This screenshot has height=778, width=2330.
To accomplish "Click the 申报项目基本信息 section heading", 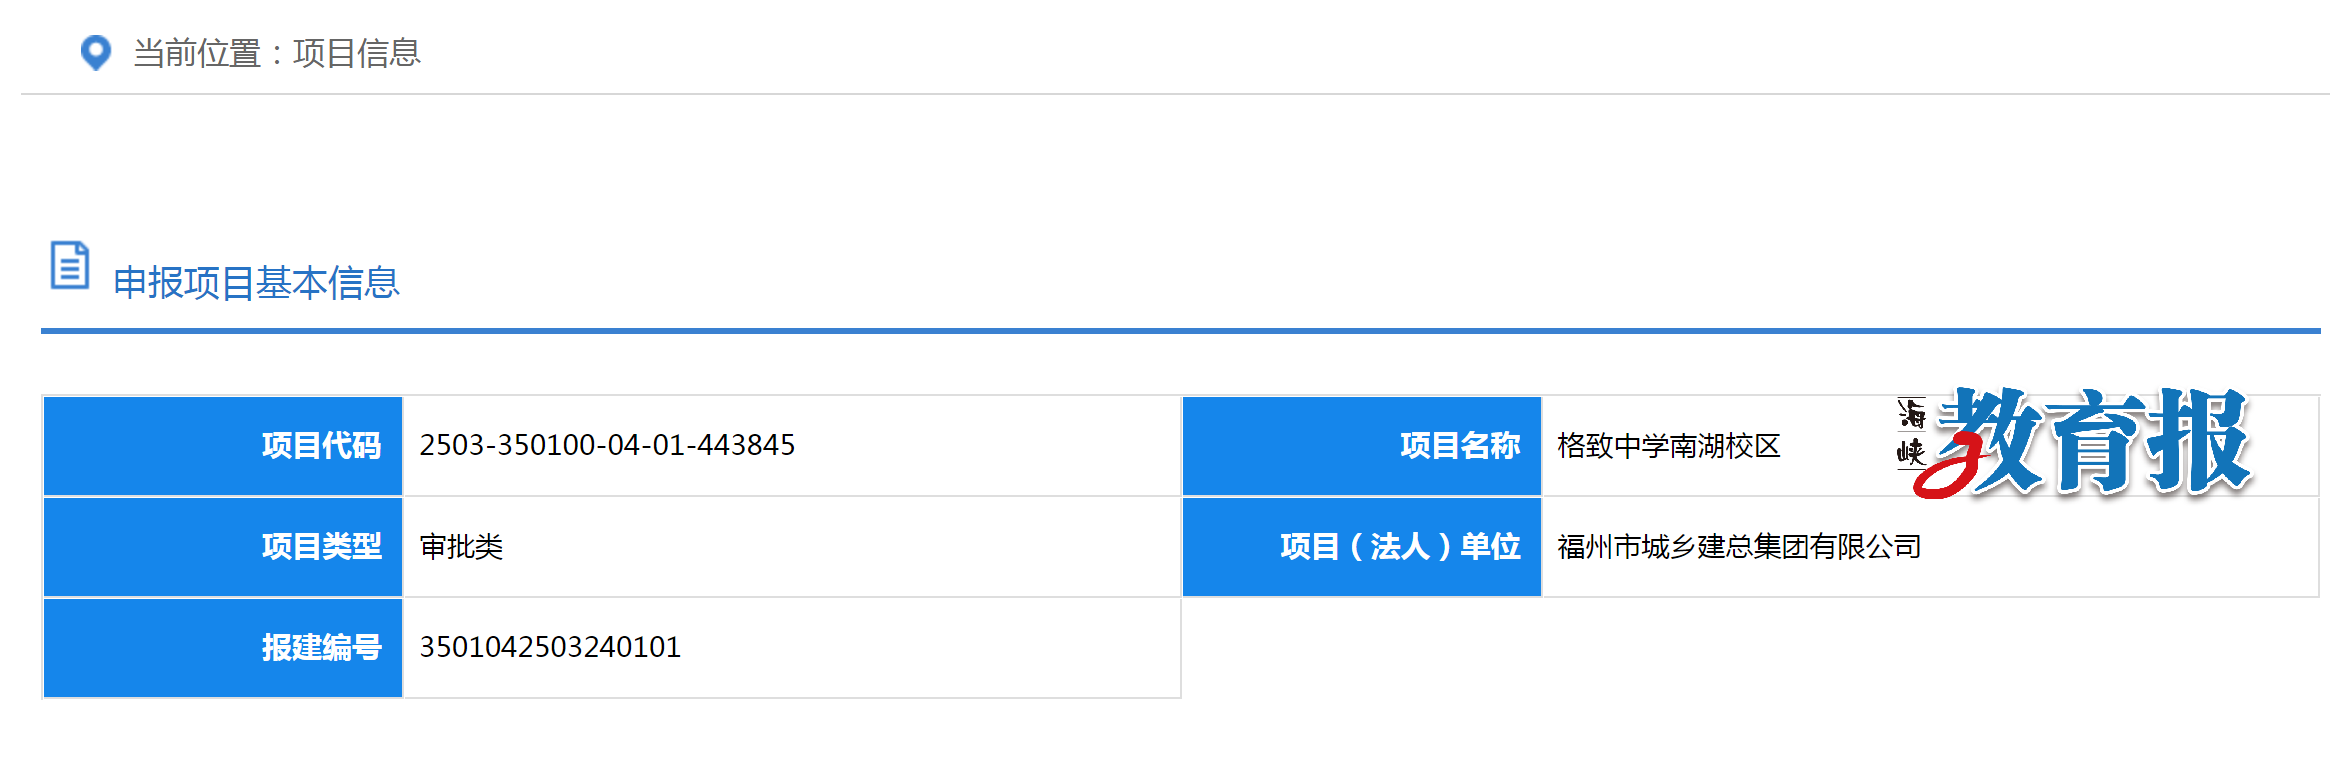I will 256,283.
